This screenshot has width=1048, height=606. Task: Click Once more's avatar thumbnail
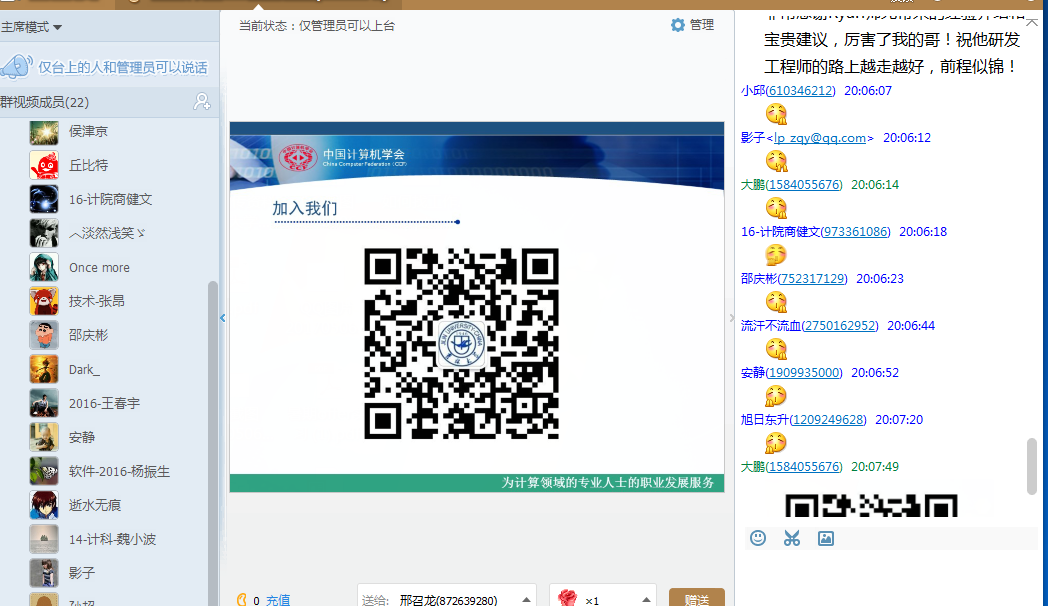[44, 267]
